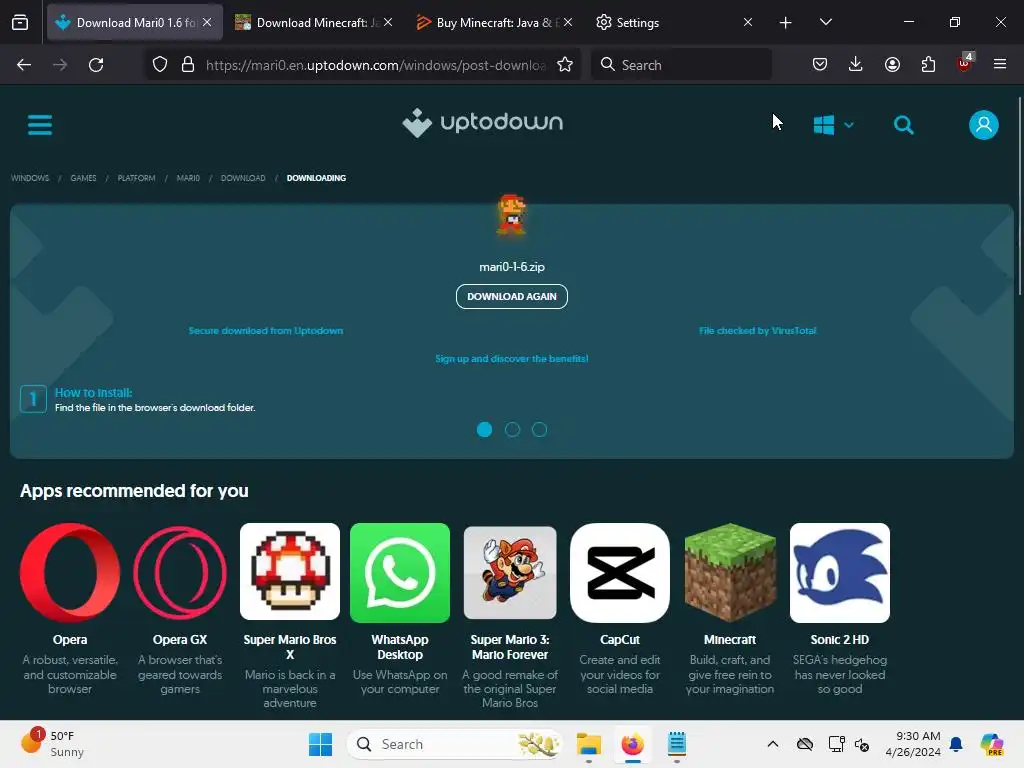
Task: Open Firefox View recent browsing
Action: [20, 22]
